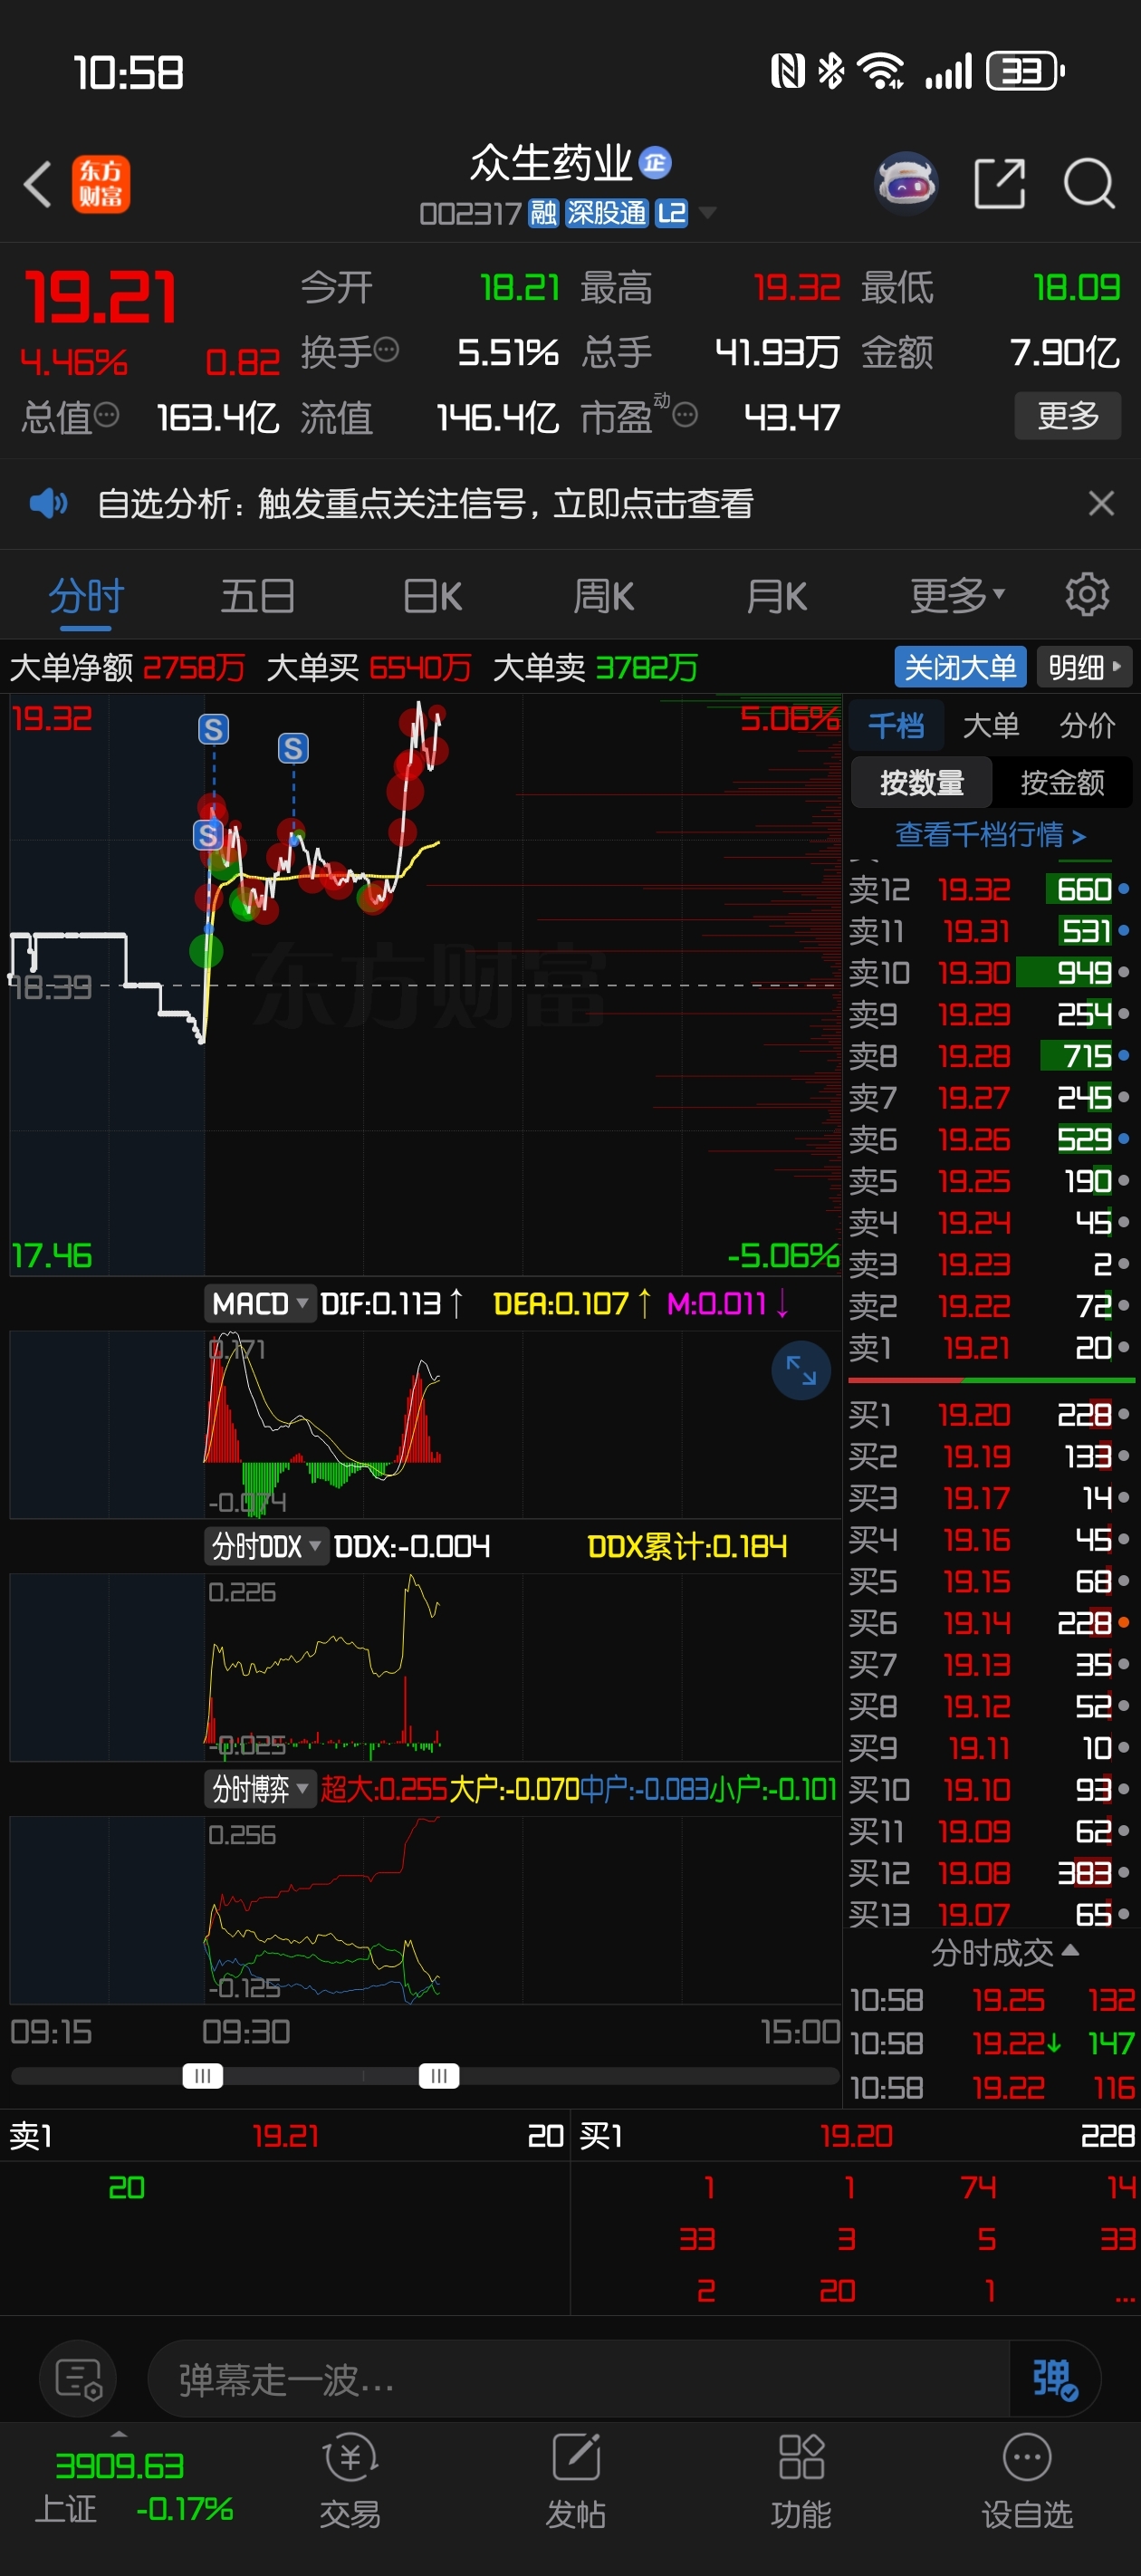Tap the share icon in header
Screen dimensions: 1141x2576
click(x=999, y=184)
